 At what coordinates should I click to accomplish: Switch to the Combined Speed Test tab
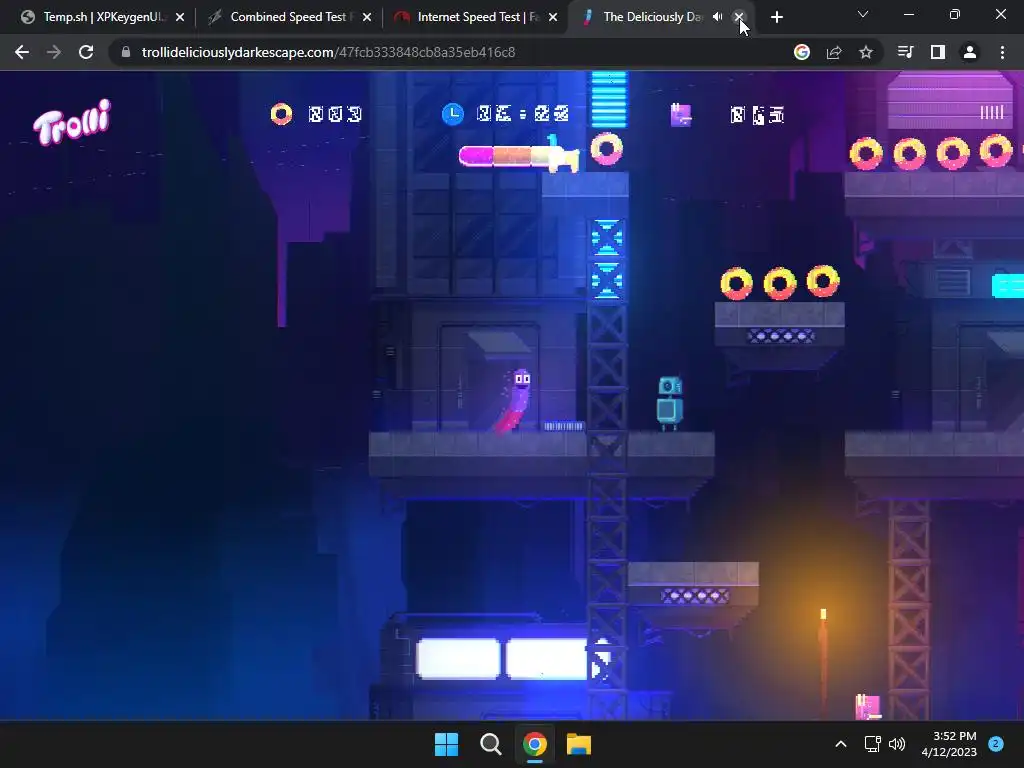(289, 17)
